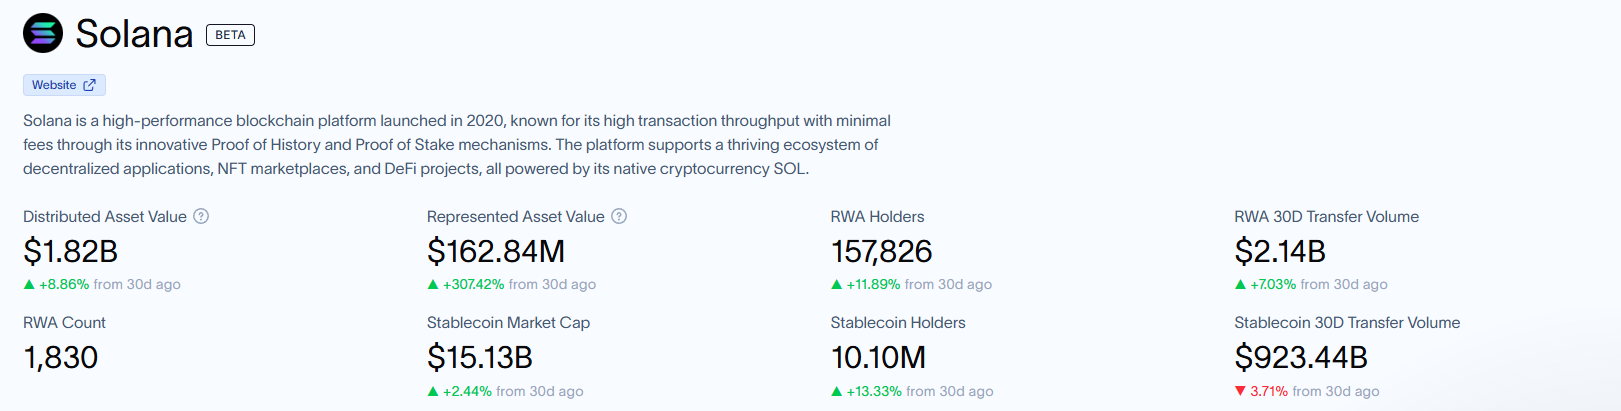The height and width of the screenshot is (411, 1621).
Task: Select the Represented Asset Value figure $162.84M
Action: coord(496,251)
